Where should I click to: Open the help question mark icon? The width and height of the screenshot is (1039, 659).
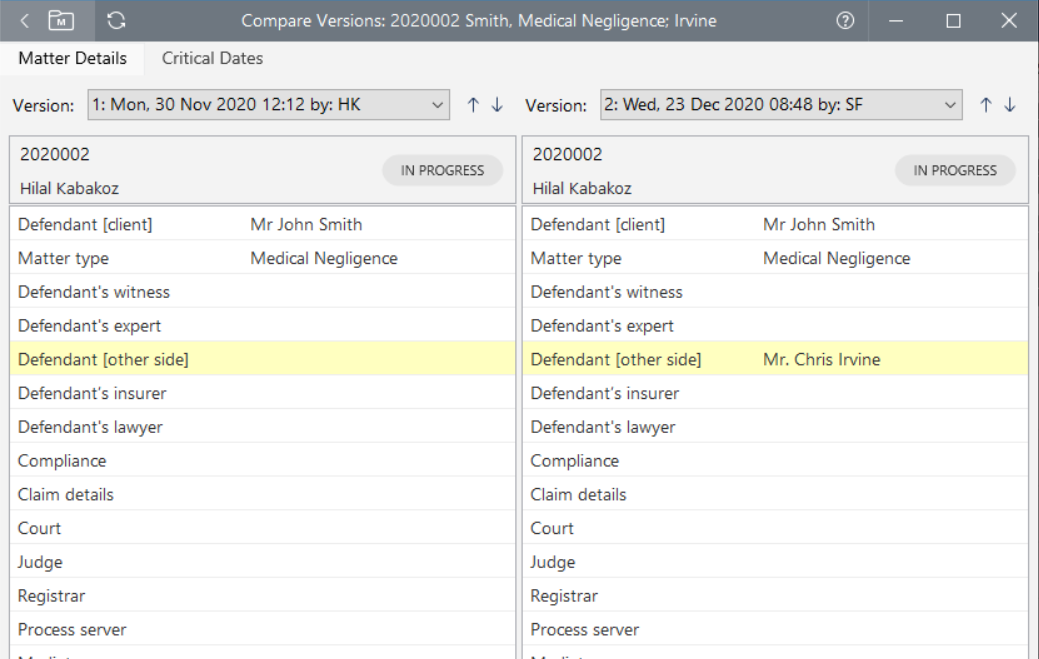point(845,20)
